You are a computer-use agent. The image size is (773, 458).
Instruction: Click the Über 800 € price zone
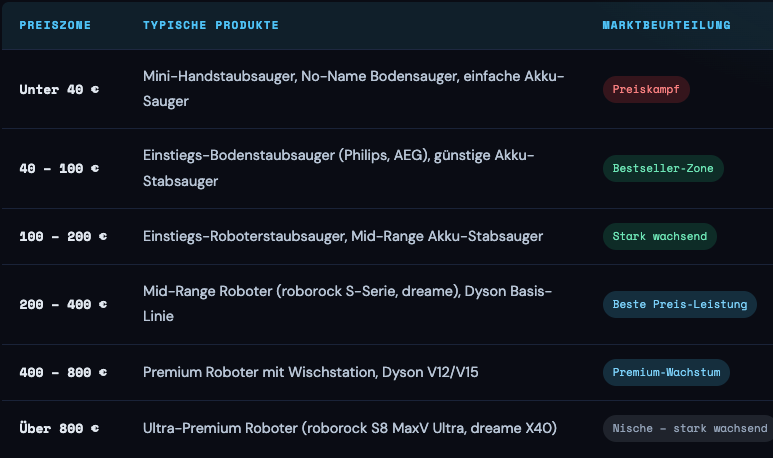(x=59, y=428)
